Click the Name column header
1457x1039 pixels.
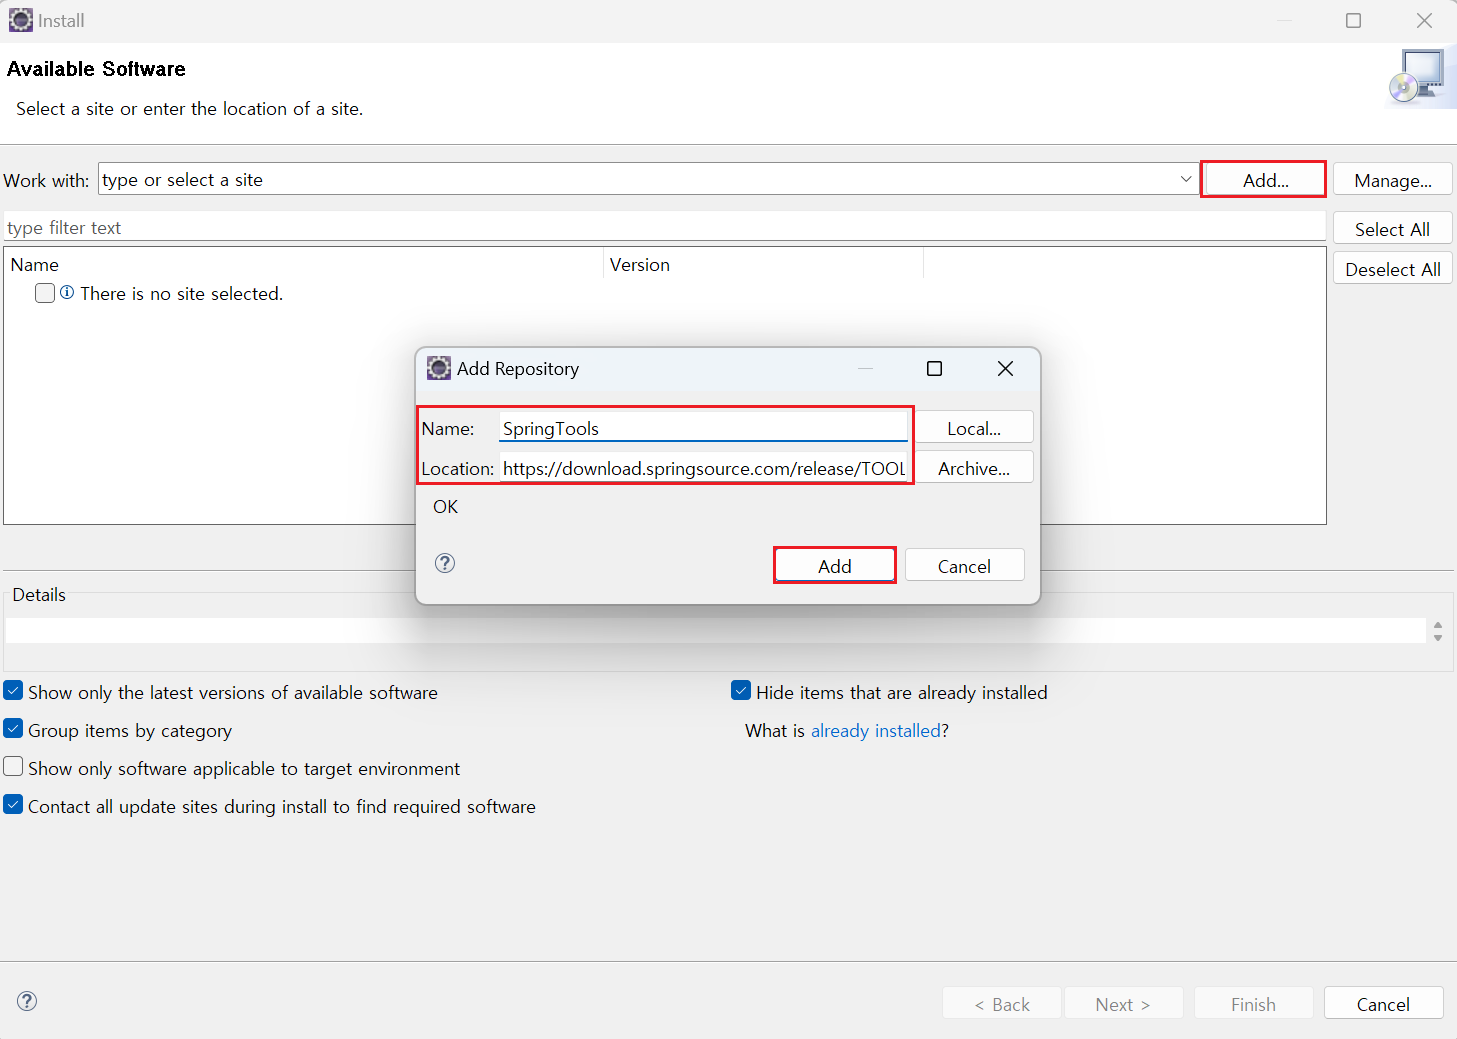[35, 265]
